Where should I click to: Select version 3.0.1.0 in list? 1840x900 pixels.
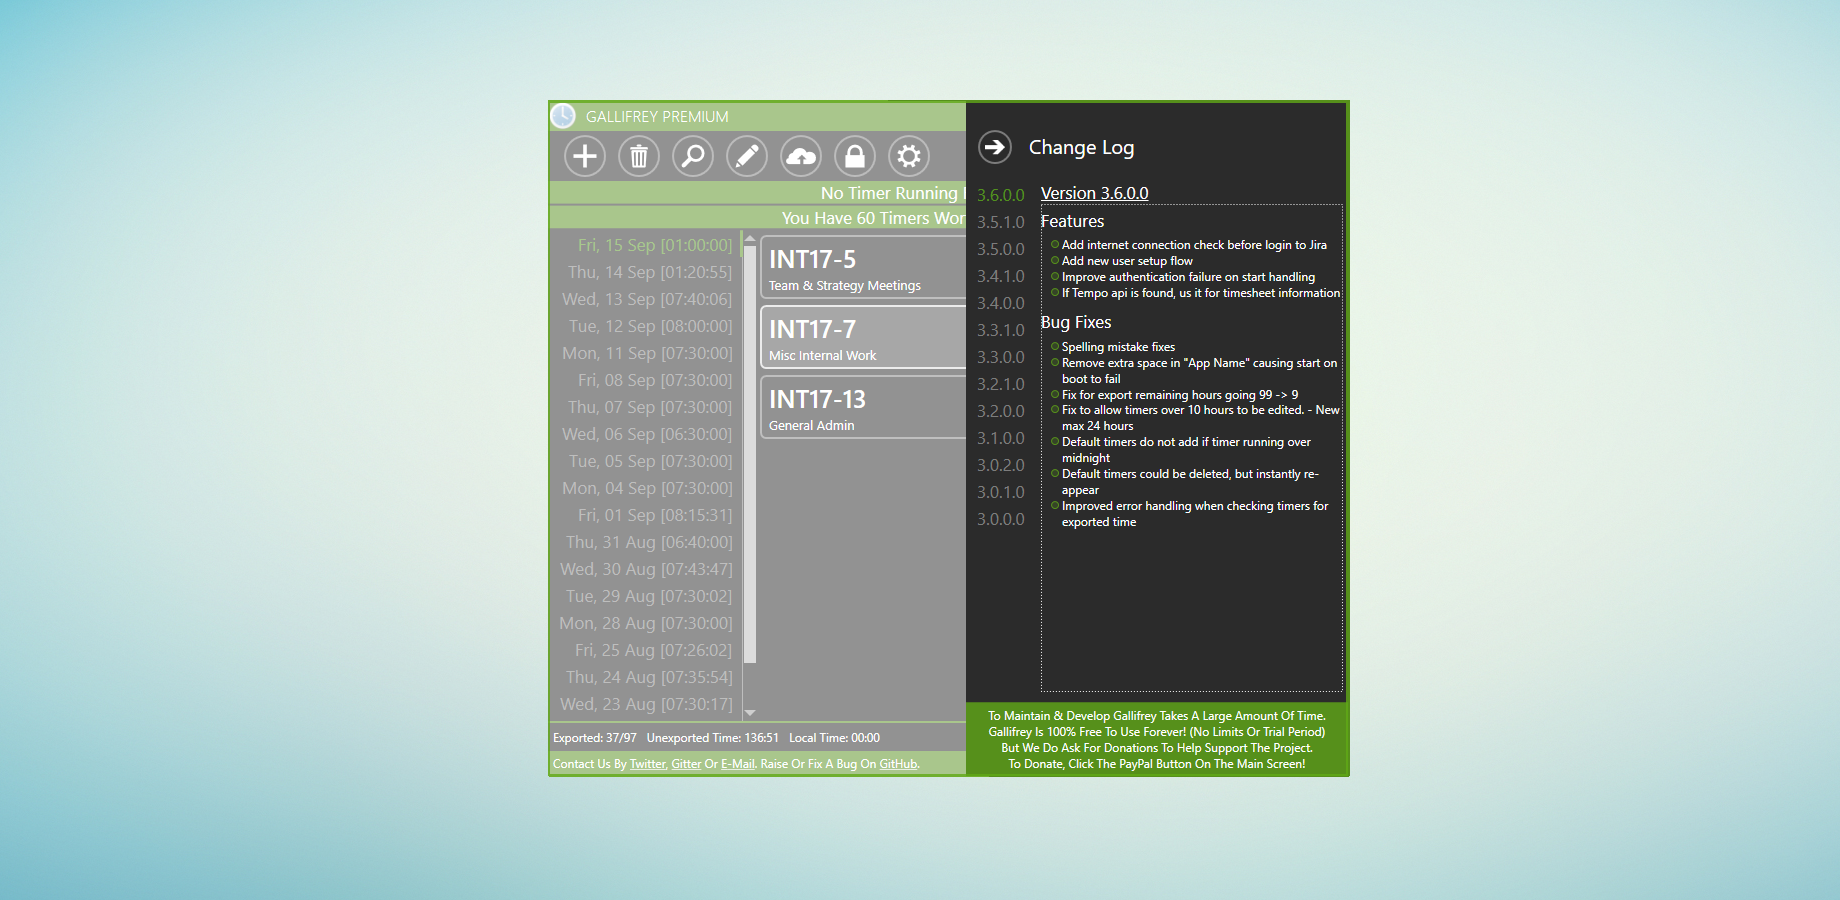[x=1001, y=492]
